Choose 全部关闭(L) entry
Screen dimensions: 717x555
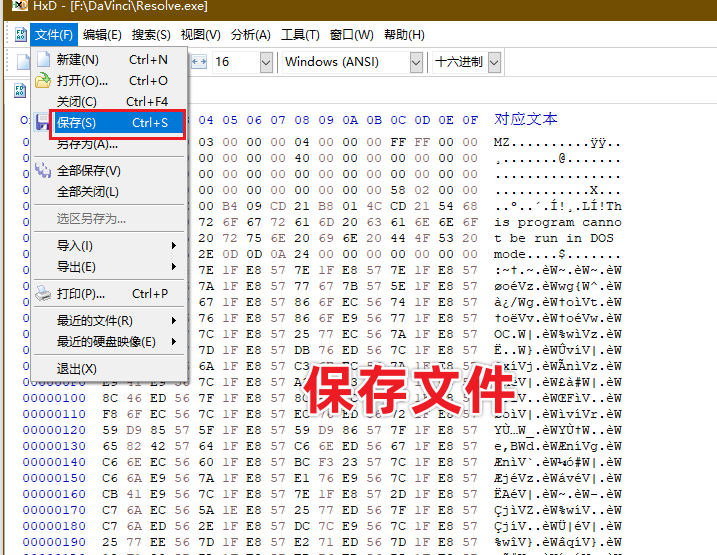click(x=110, y=192)
